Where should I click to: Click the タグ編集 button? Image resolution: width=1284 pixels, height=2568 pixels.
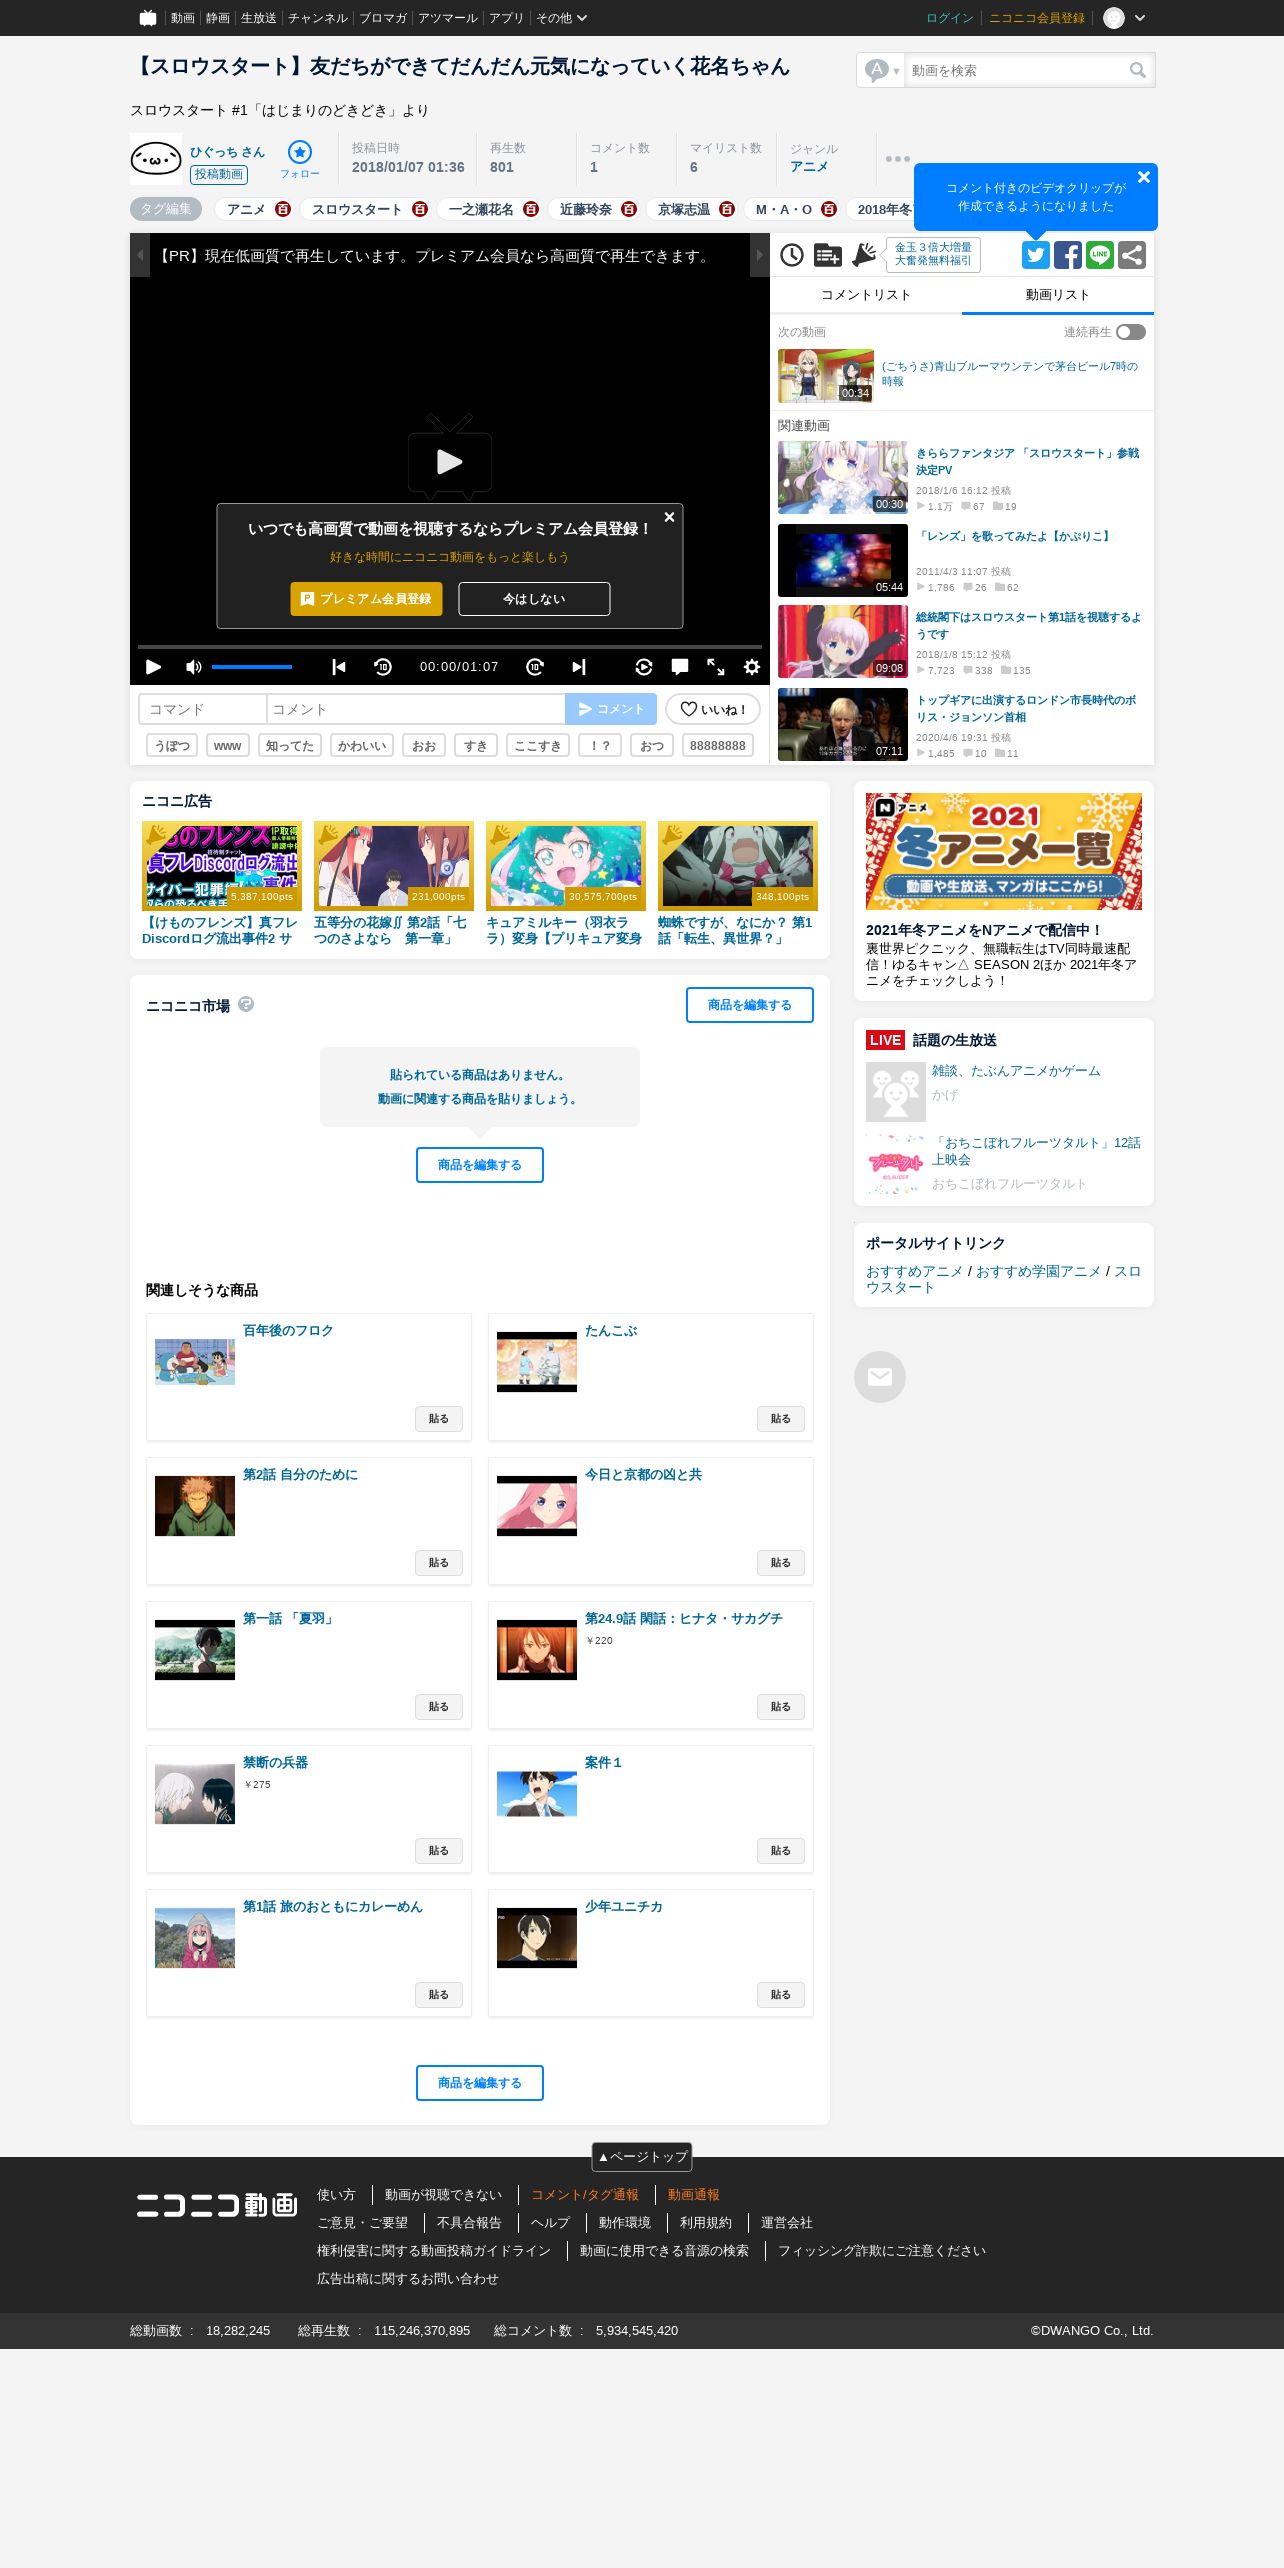[166, 209]
